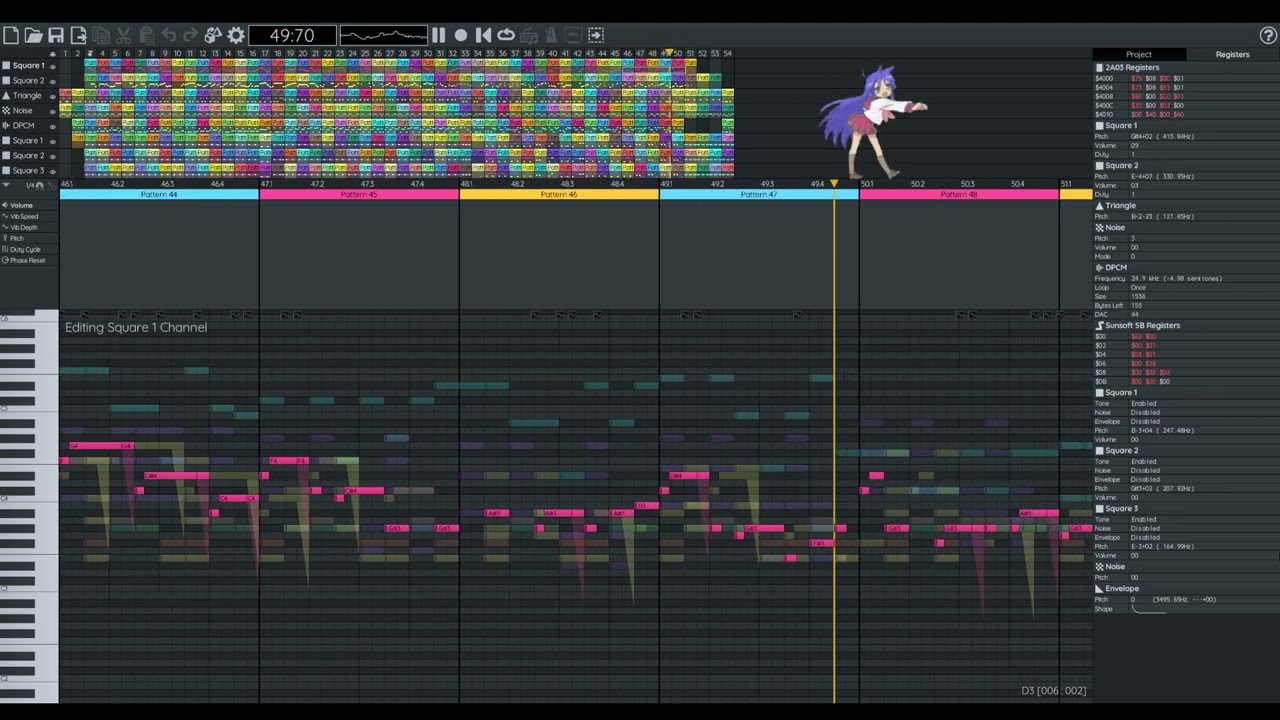Select the Noise channel
Image resolution: width=1280 pixels, height=720 pixels.
22,111
